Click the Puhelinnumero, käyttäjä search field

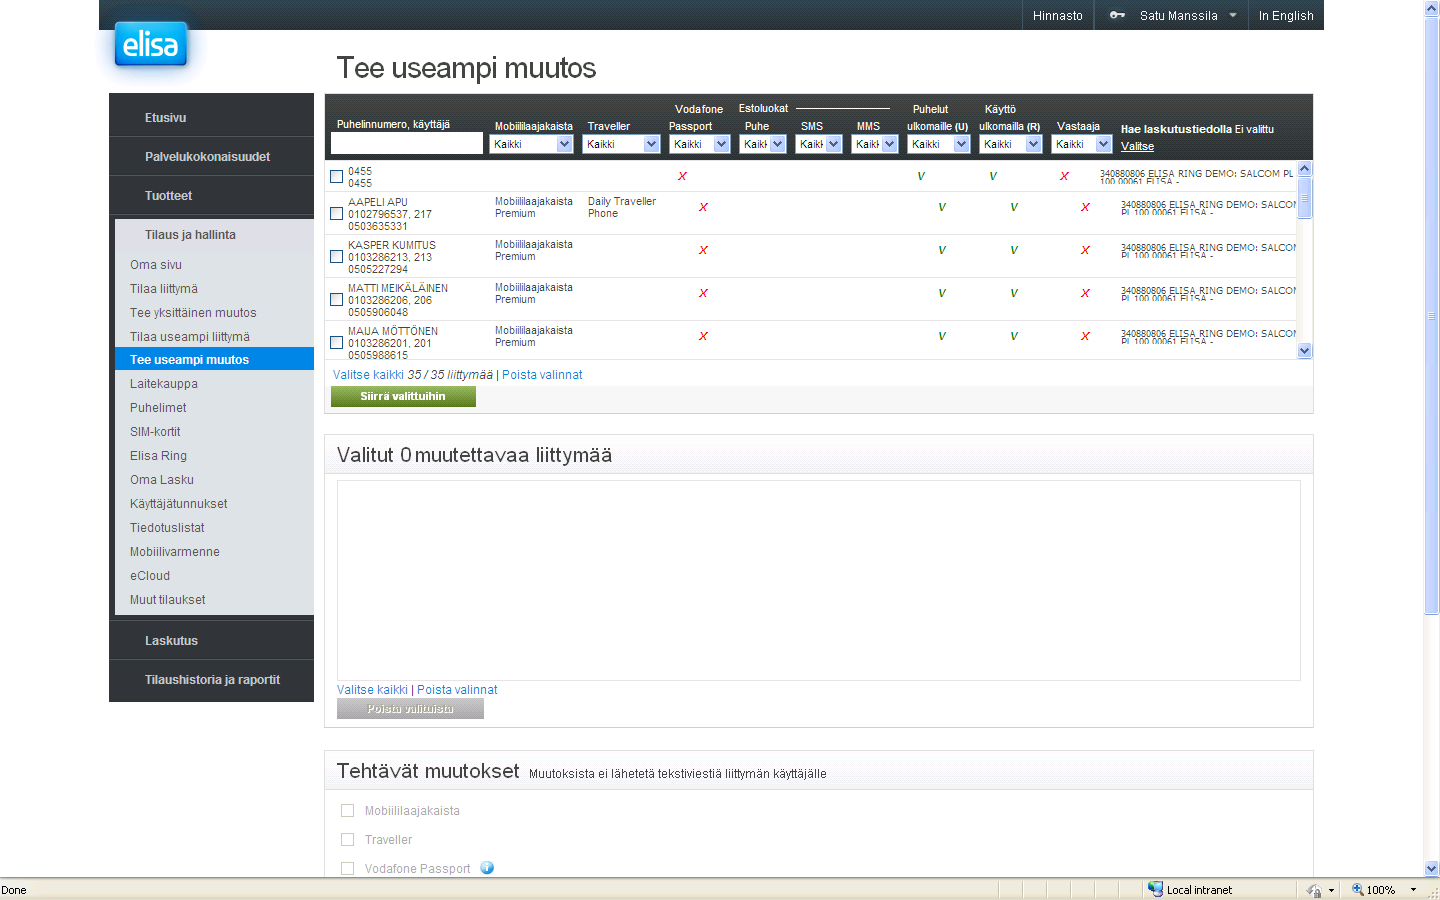(407, 144)
